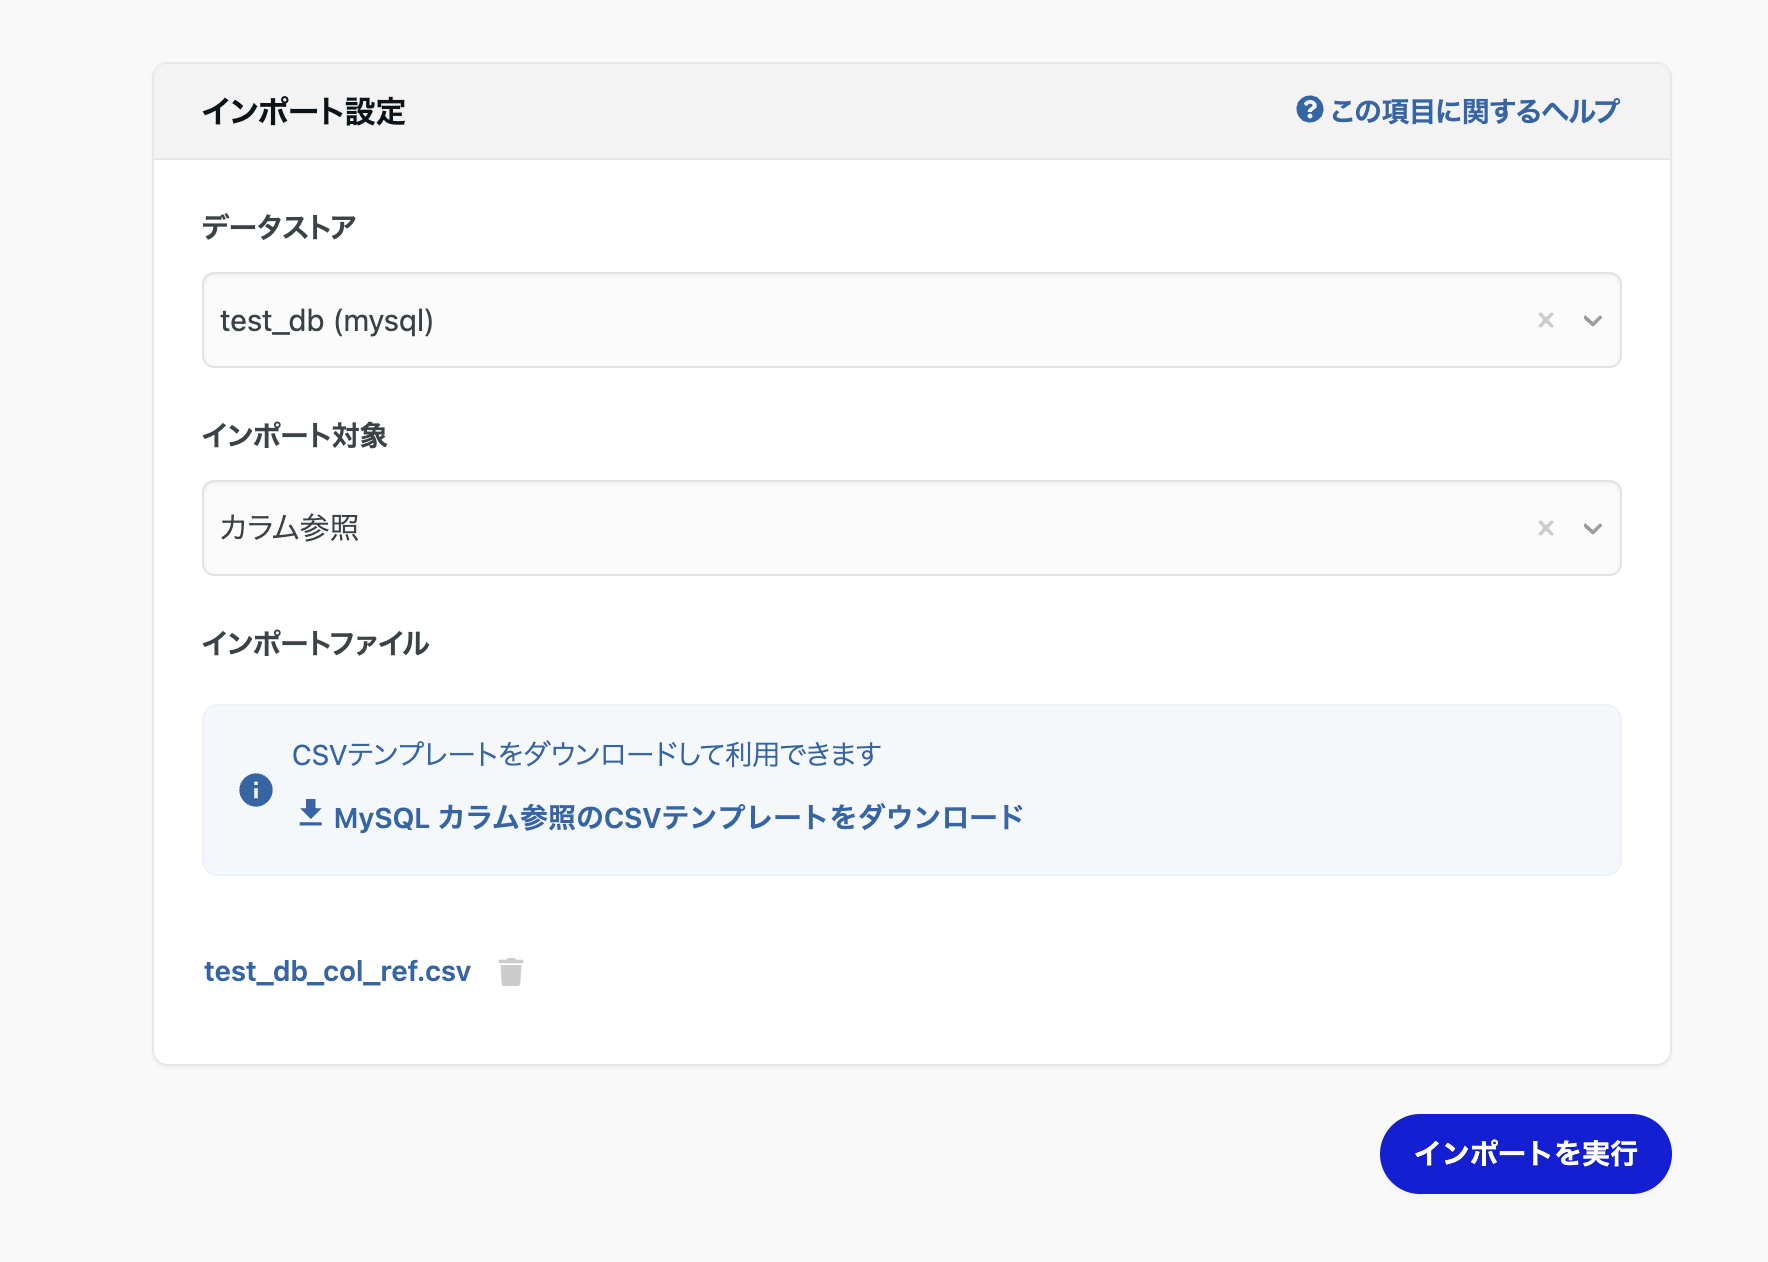Image resolution: width=1768 pixels, height=1262 pixels.
Task: Open the データストア selector field
Action: click(x=800, y=320)
